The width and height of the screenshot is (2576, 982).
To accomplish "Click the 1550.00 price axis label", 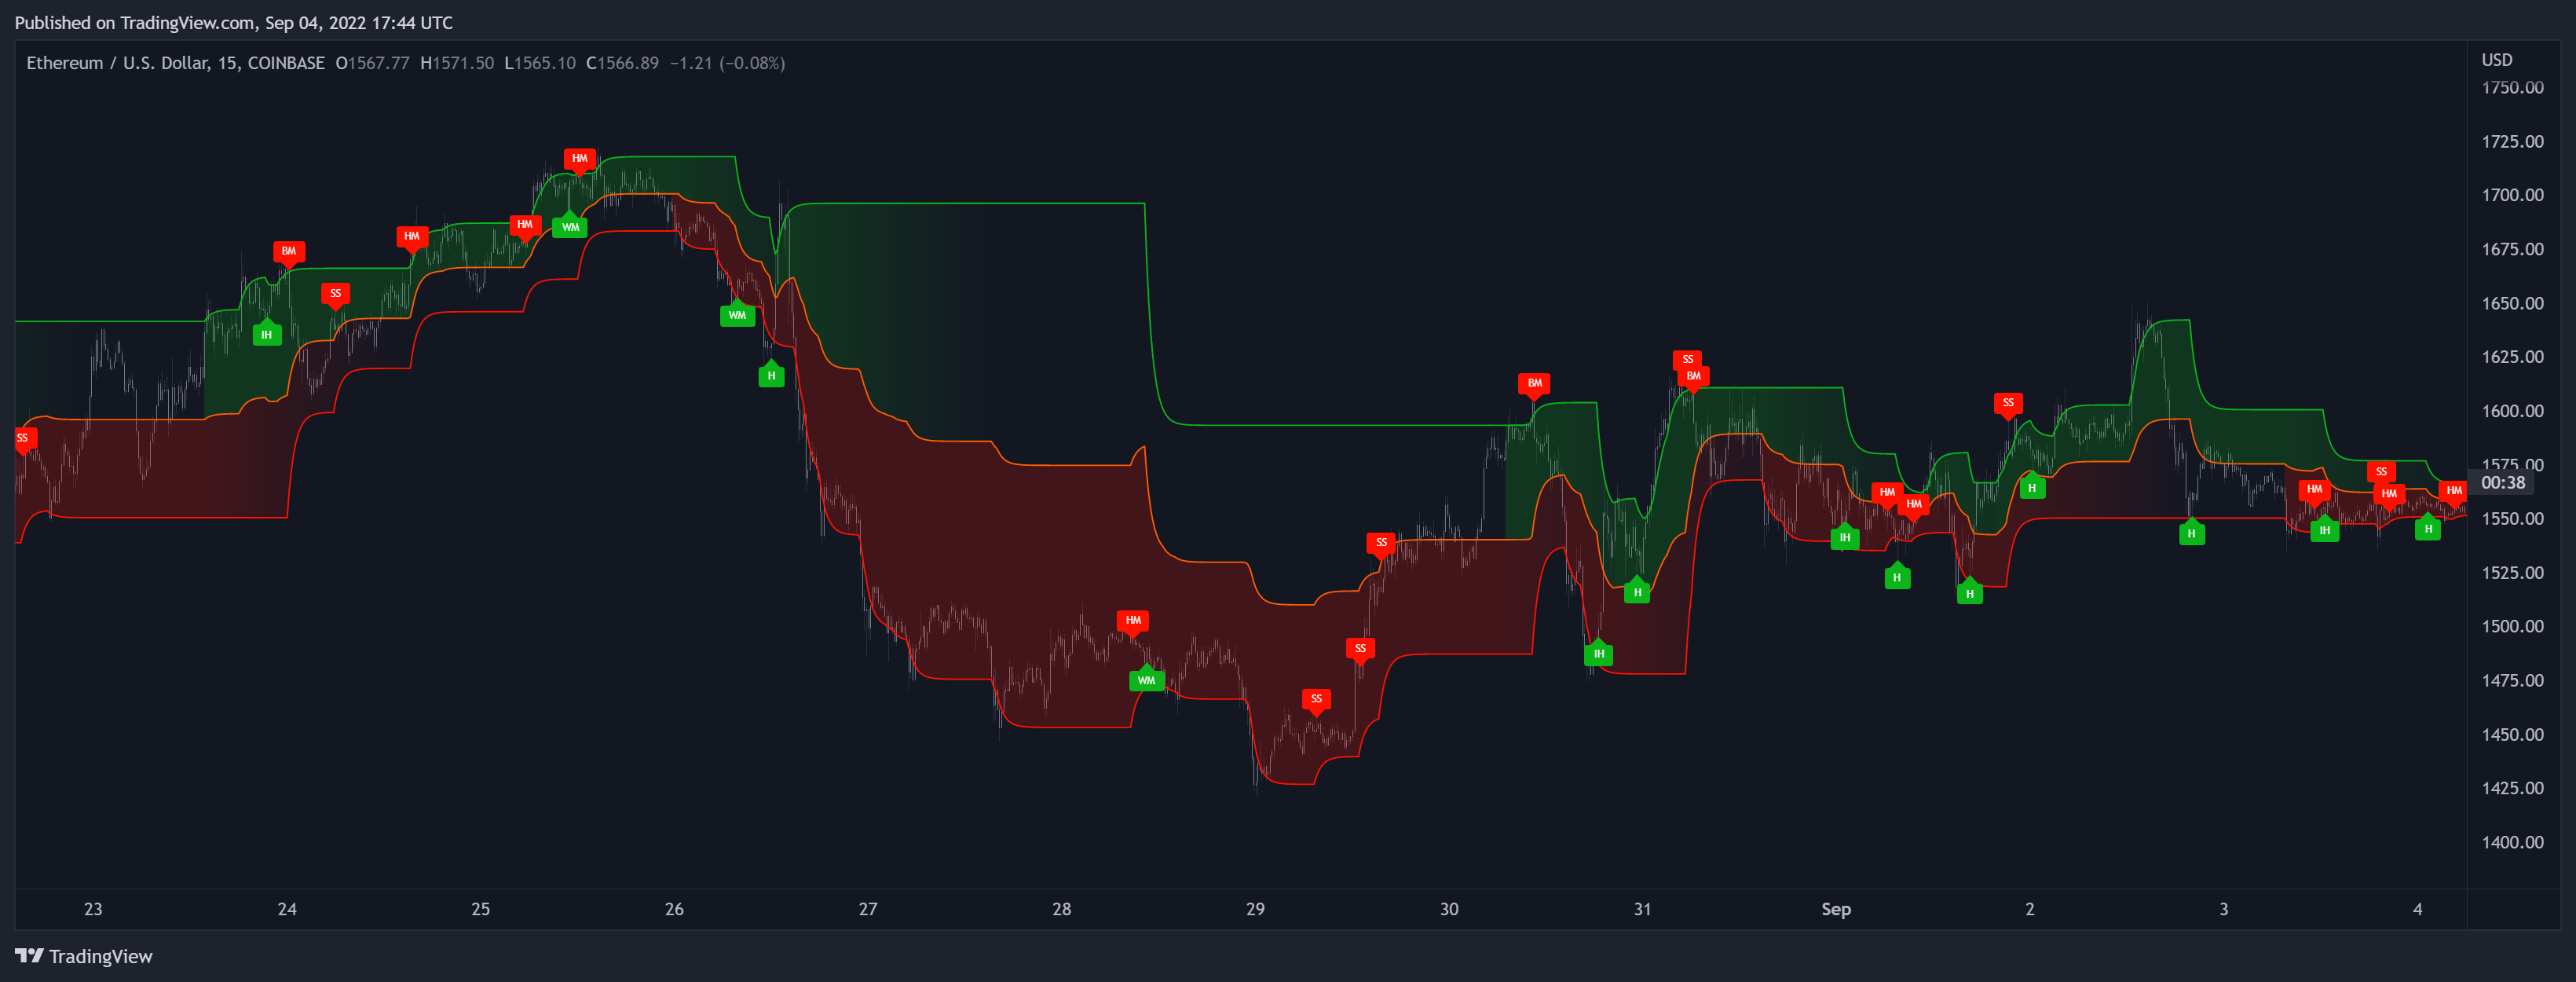I will [2512, 519].
